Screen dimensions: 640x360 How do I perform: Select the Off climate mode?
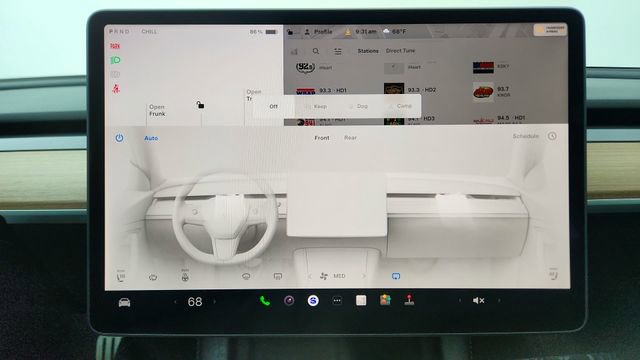273,106
